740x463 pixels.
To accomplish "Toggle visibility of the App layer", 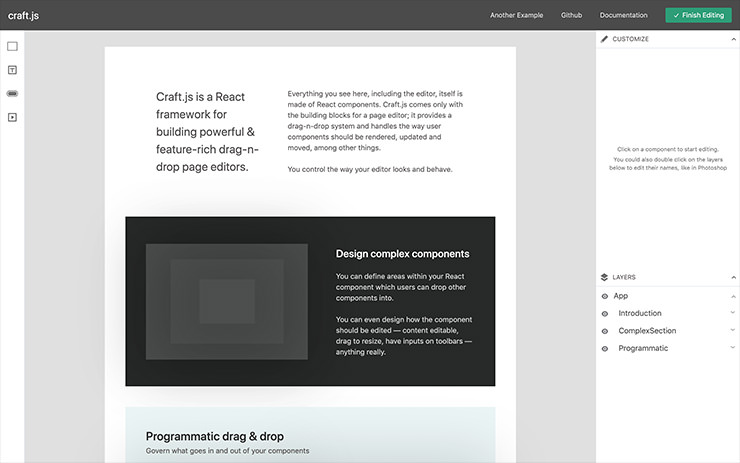I will pyautogui.click(x=605, y=296).
